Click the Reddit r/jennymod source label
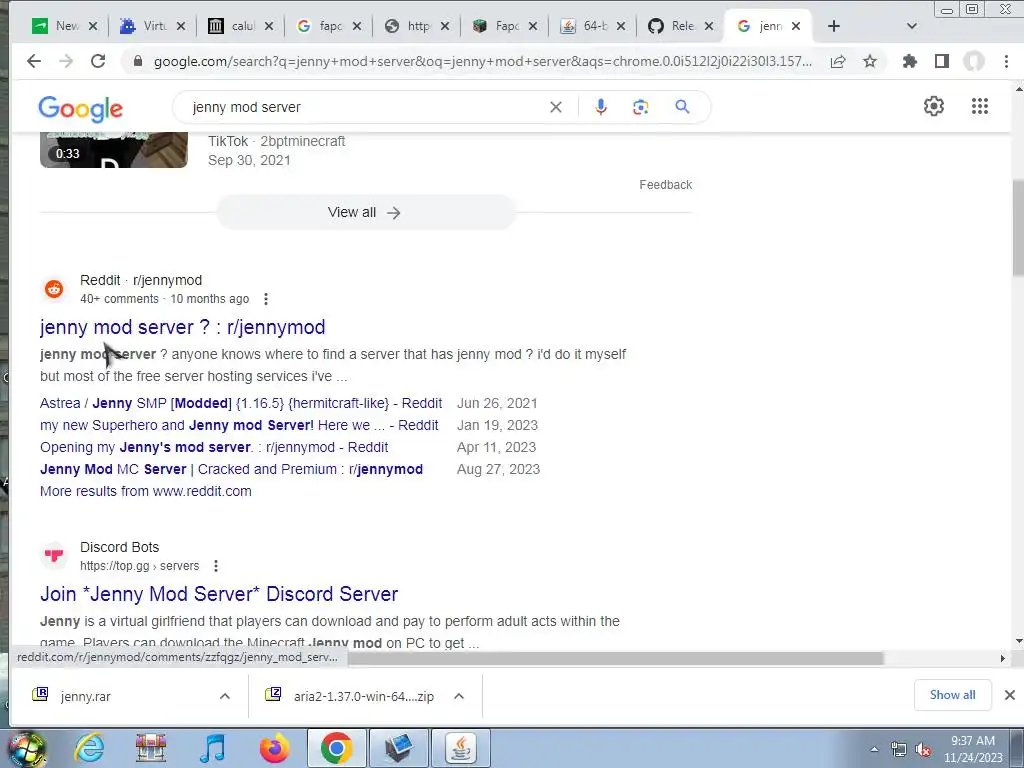 [x=141, y=280]
